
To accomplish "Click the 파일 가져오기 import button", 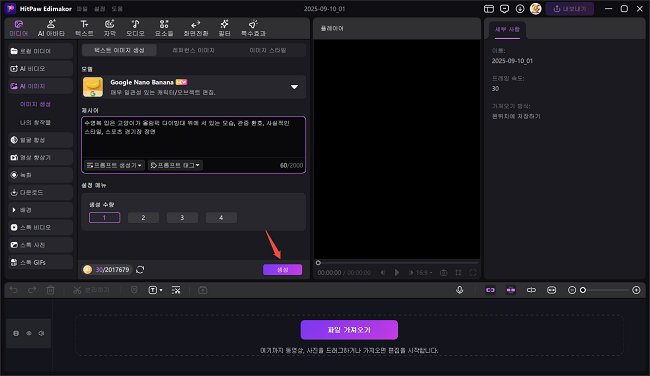I will click(349, 330).
